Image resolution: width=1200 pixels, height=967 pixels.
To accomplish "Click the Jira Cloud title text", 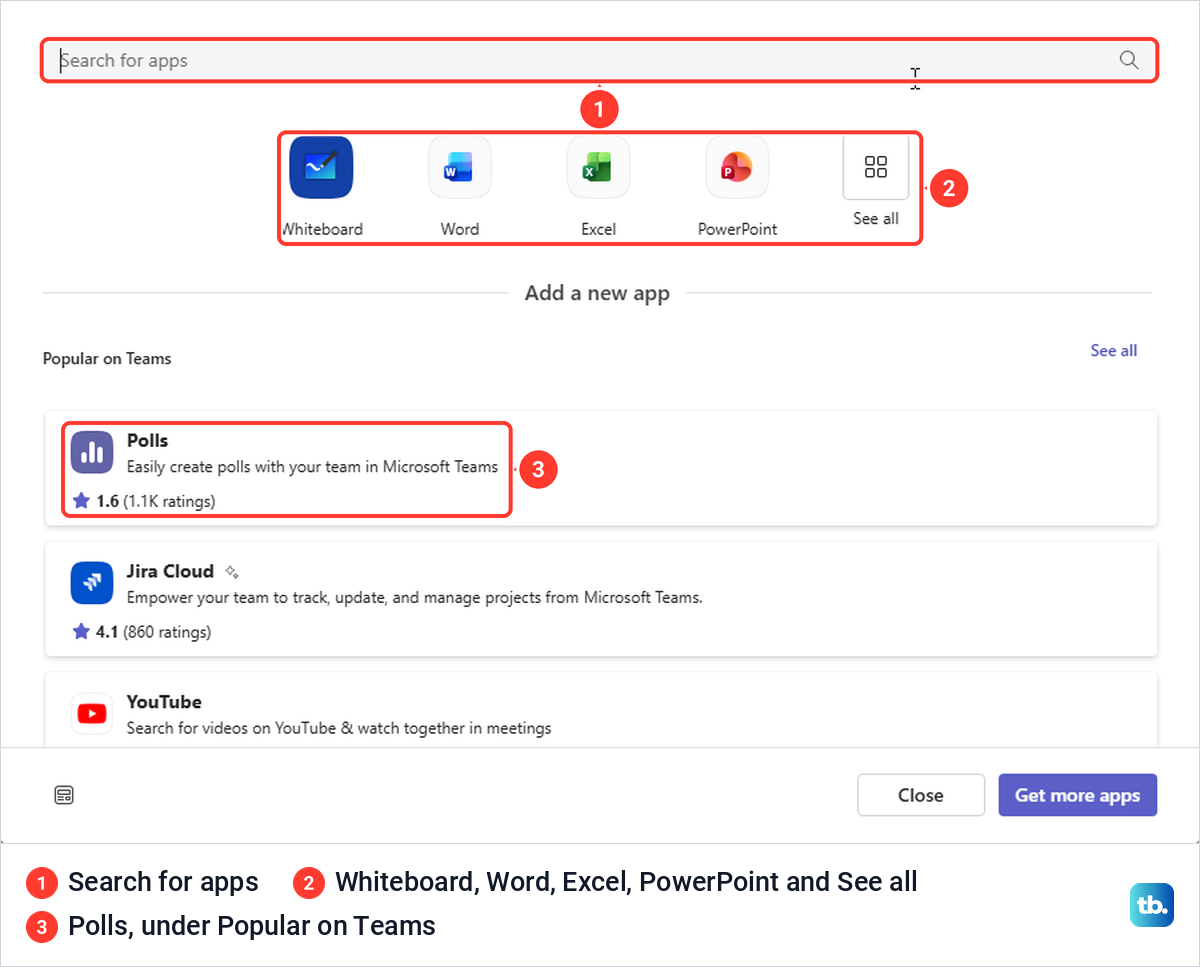I will click(x=170, y=572).
